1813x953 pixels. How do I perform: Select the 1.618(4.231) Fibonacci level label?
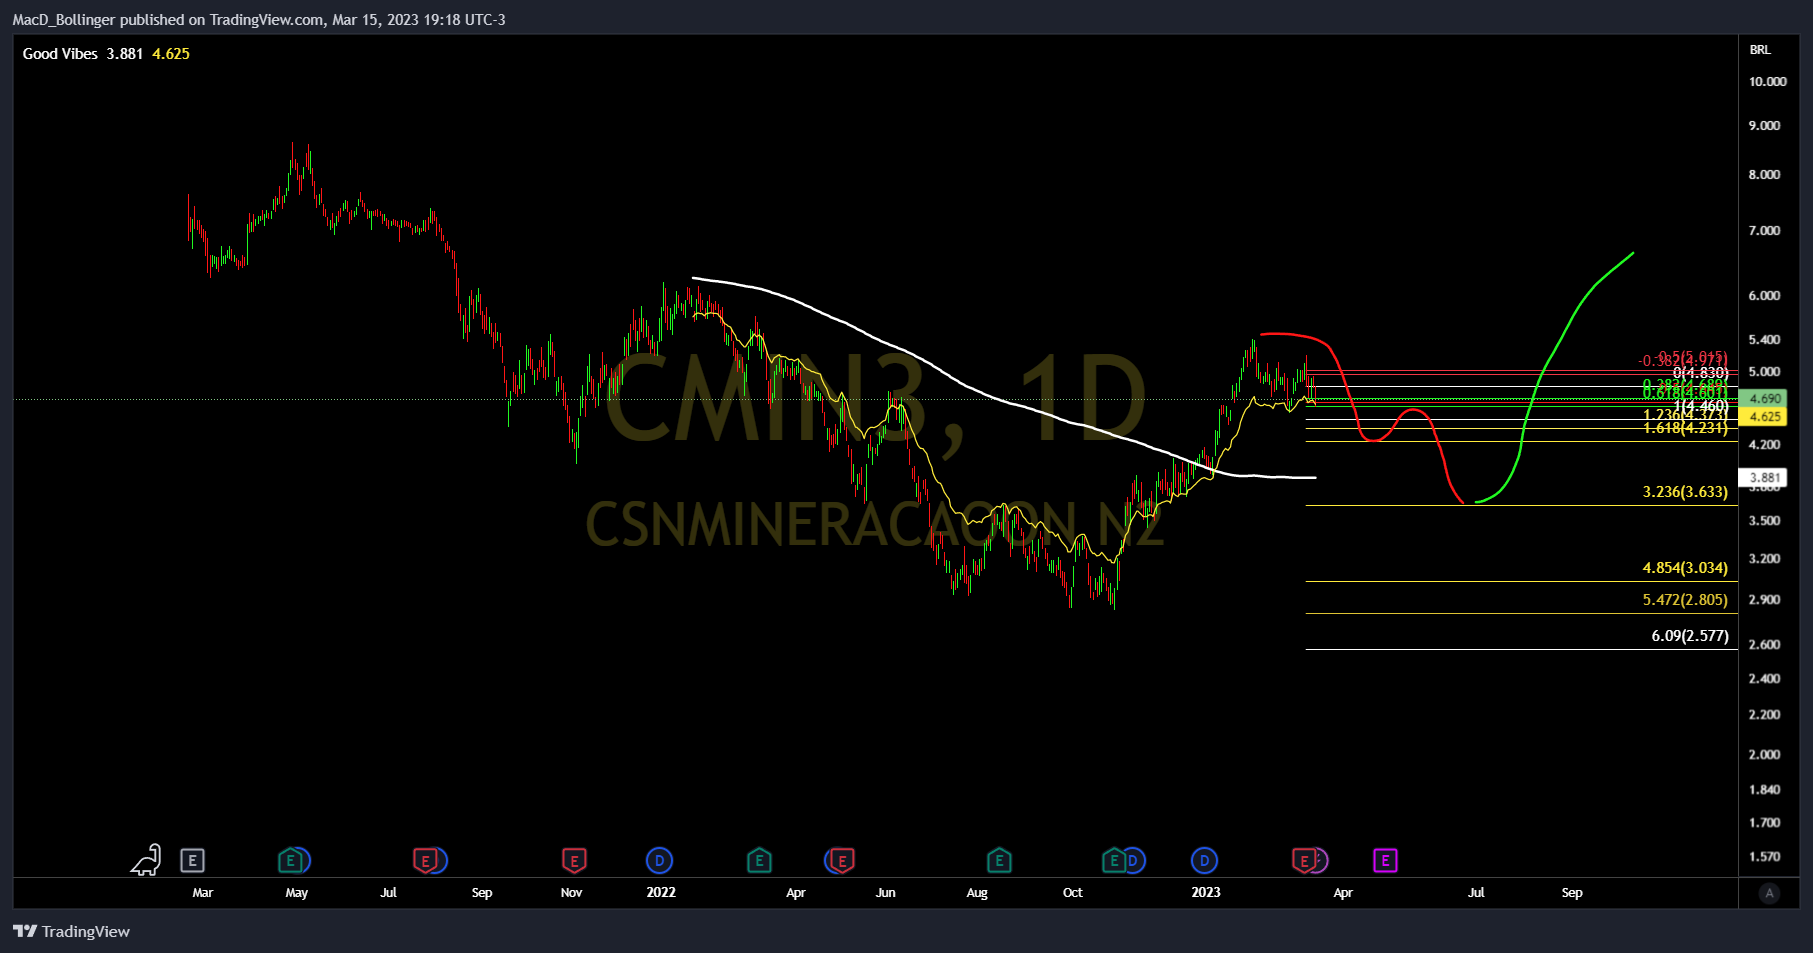click(1685, 428)
